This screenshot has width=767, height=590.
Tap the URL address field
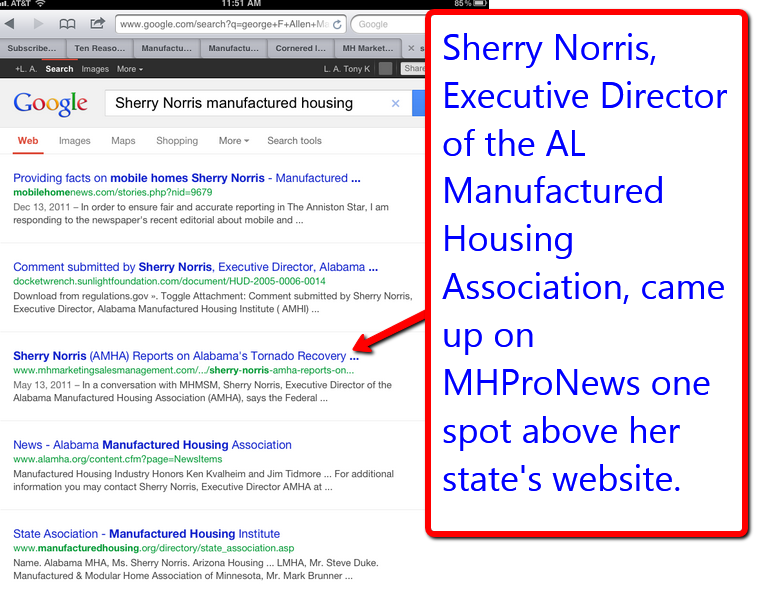[231, 24]
